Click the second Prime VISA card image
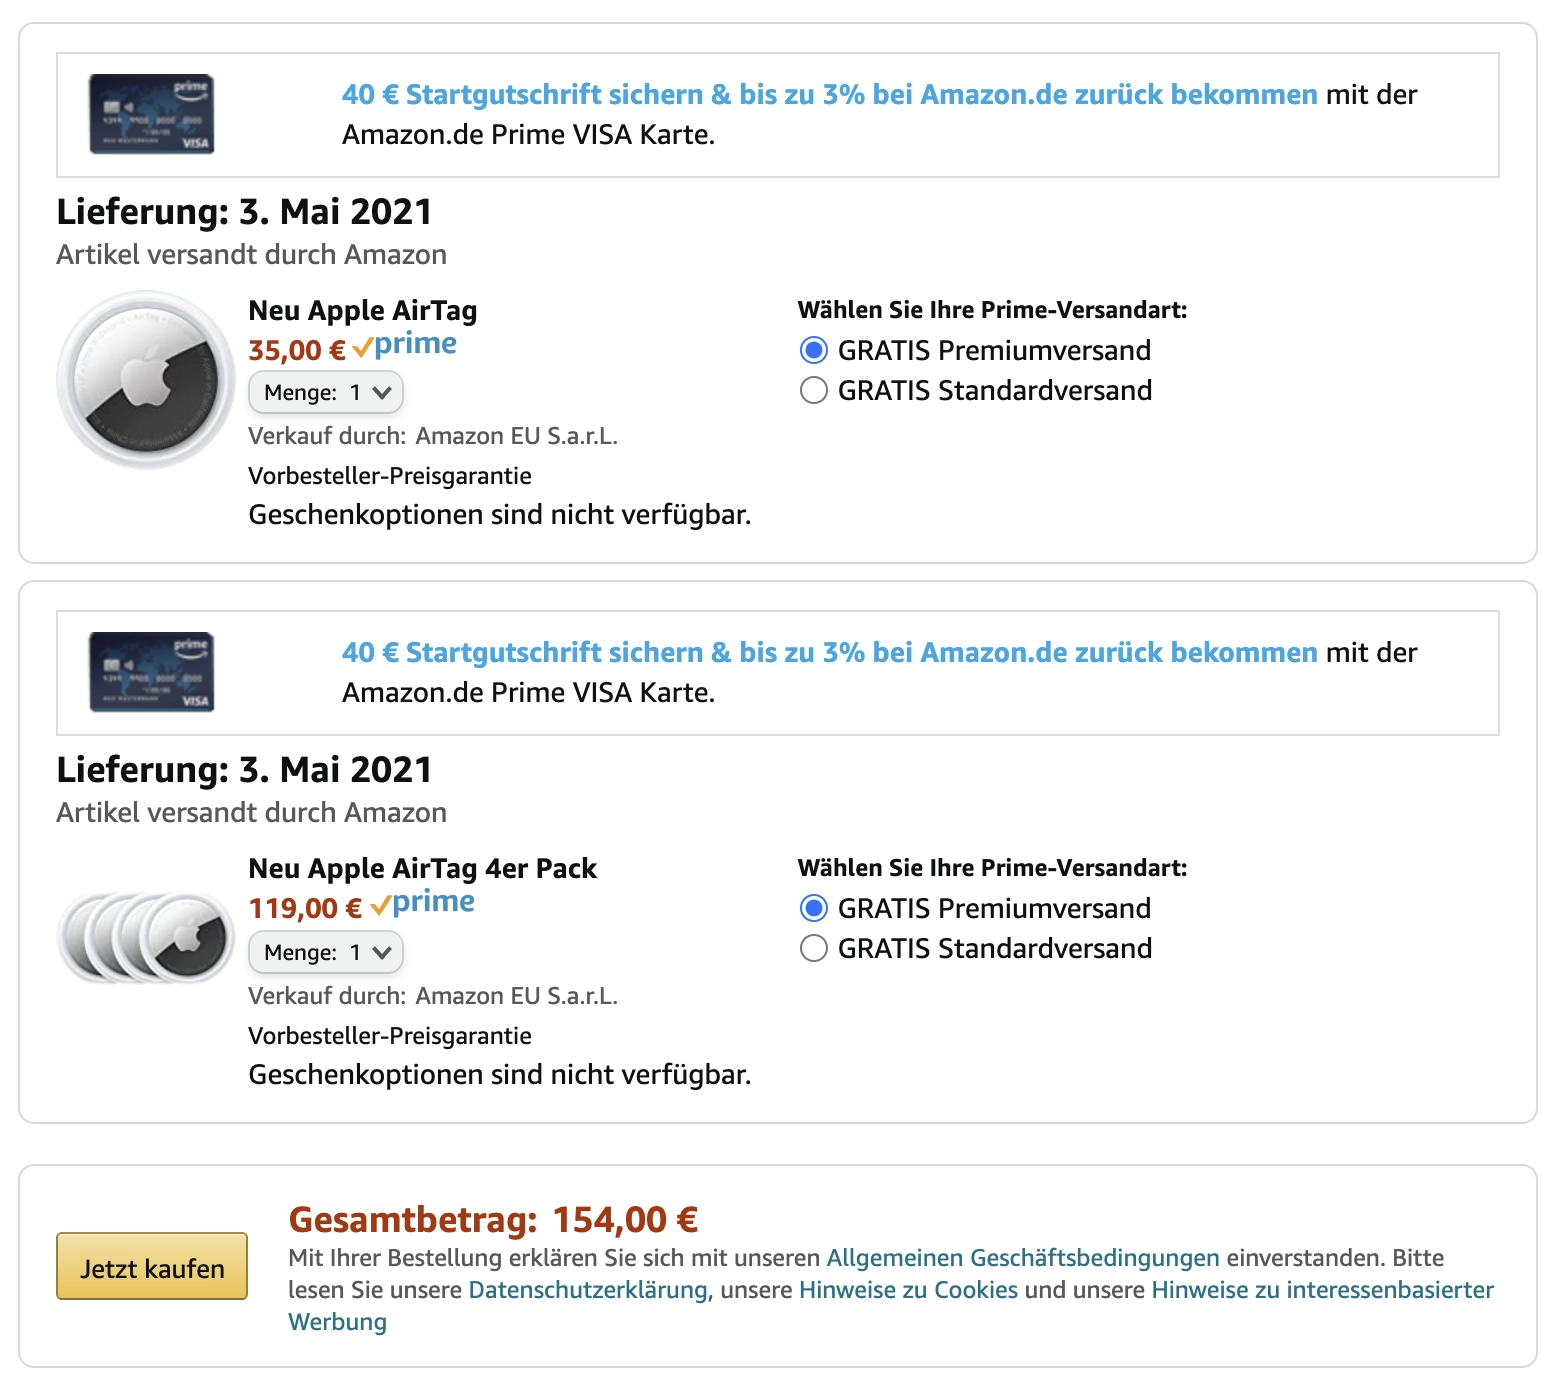The image size is (1554, 1392). [x=151, y=672]
